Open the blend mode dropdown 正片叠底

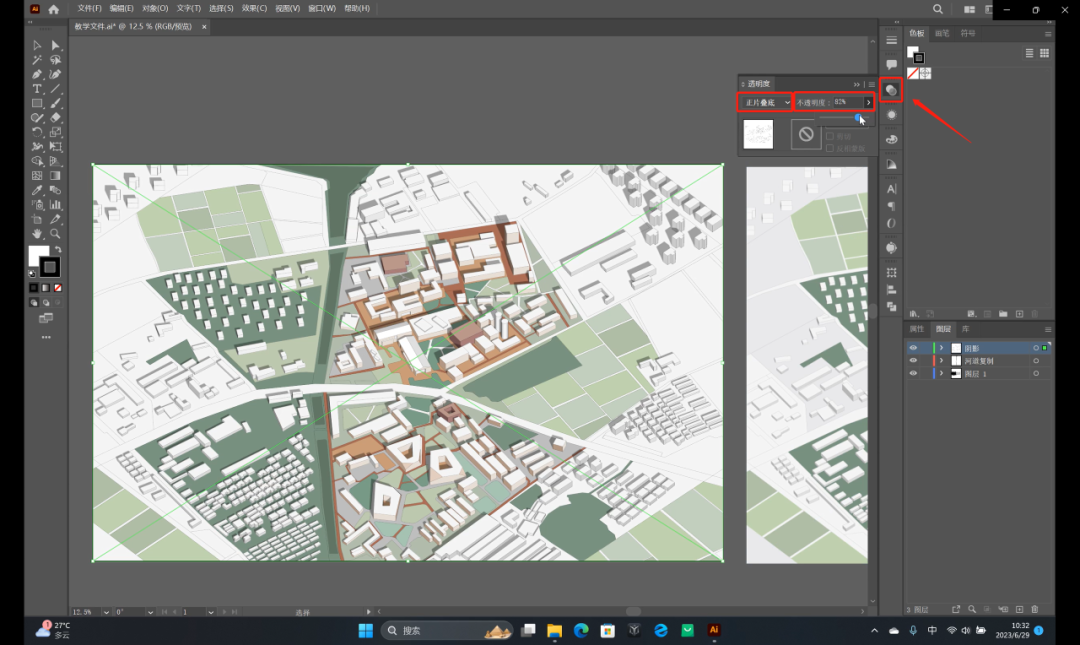[765, 102]
